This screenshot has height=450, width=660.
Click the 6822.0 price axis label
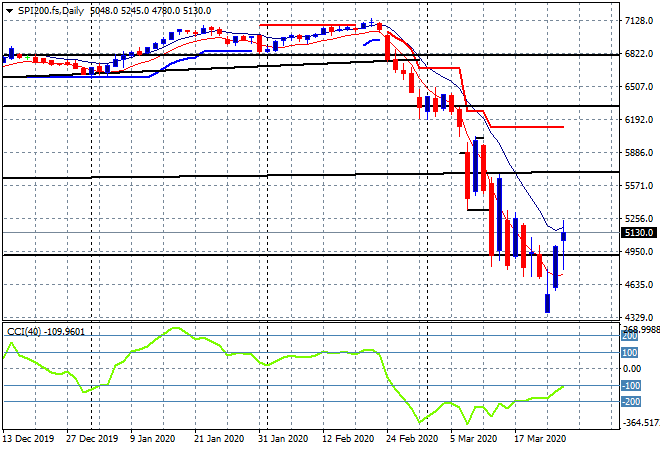[x=639, y=54]
